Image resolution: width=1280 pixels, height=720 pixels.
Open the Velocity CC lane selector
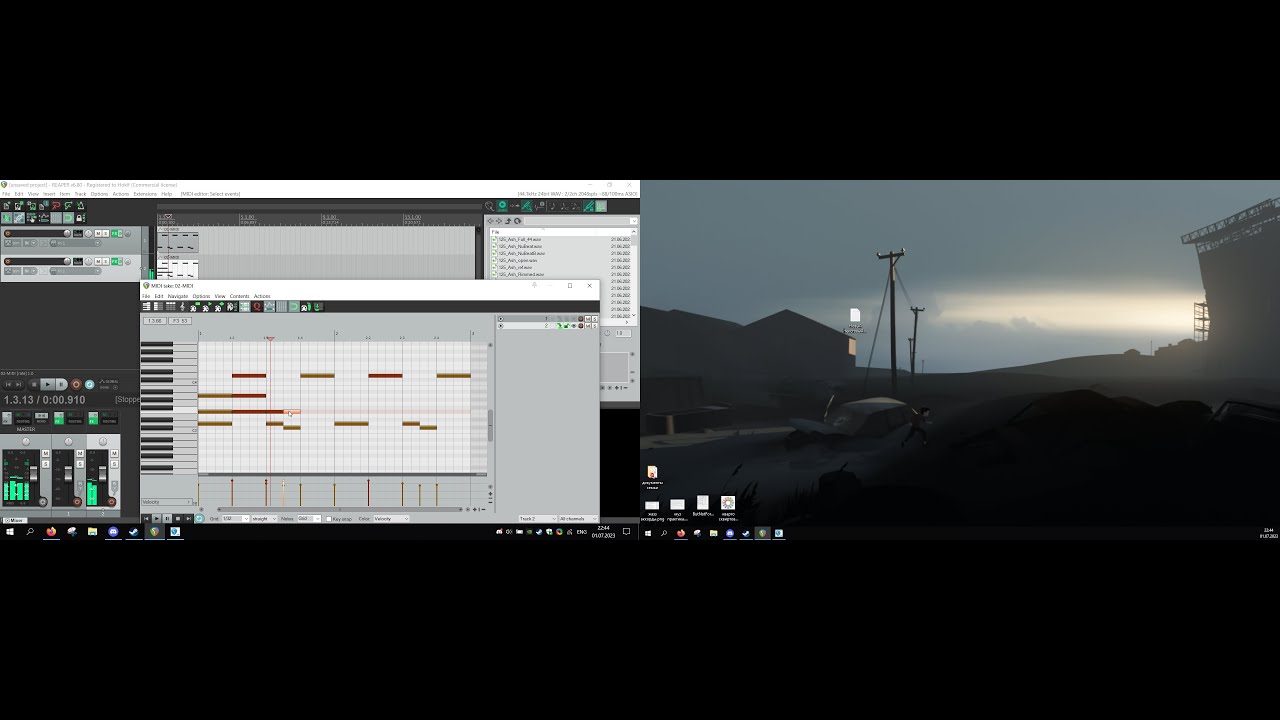[166, 502]
